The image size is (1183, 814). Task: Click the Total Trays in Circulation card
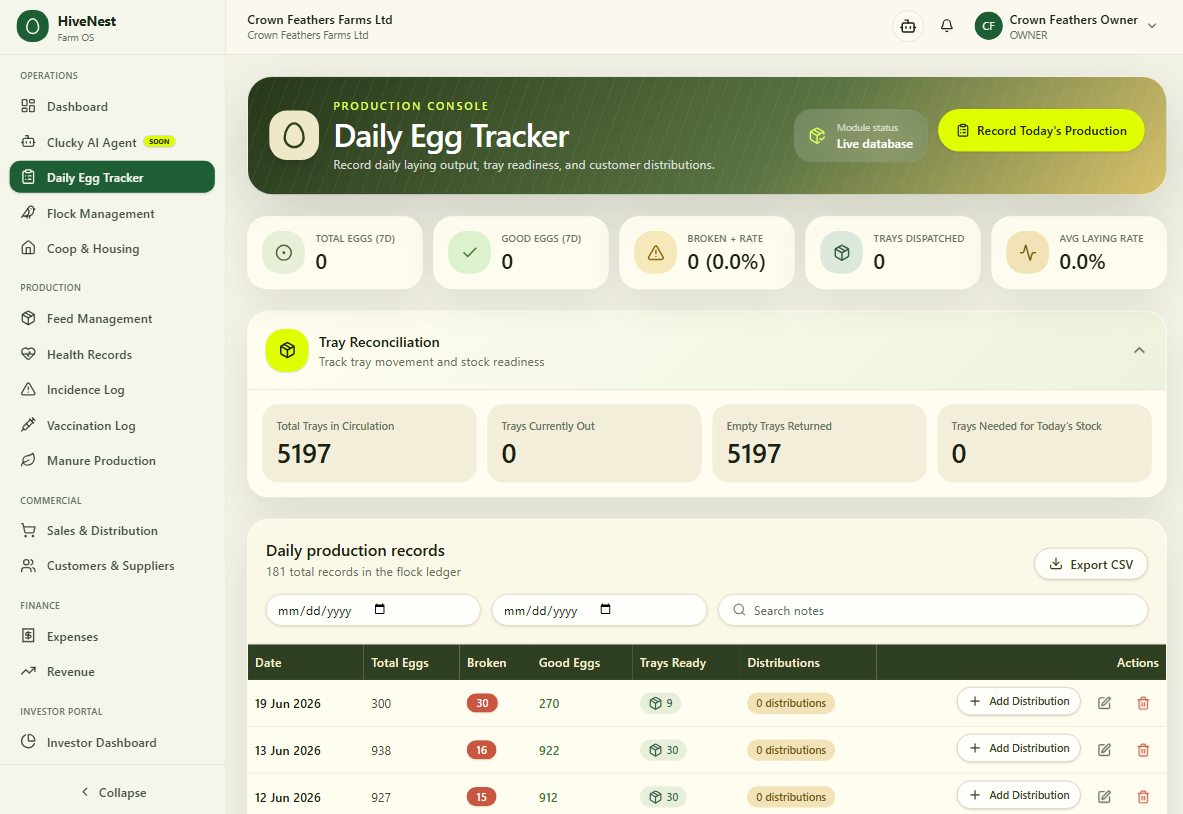click(x=370, y=444)
